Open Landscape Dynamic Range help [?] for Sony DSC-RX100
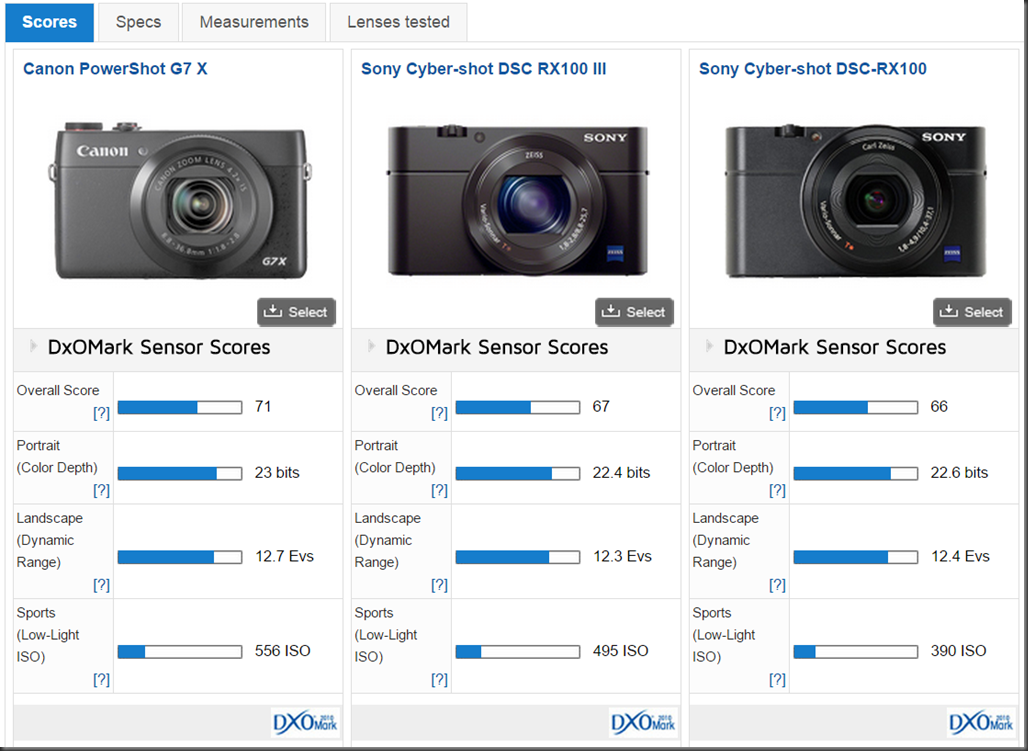1028x751 pixels. [x=777, y=585]
